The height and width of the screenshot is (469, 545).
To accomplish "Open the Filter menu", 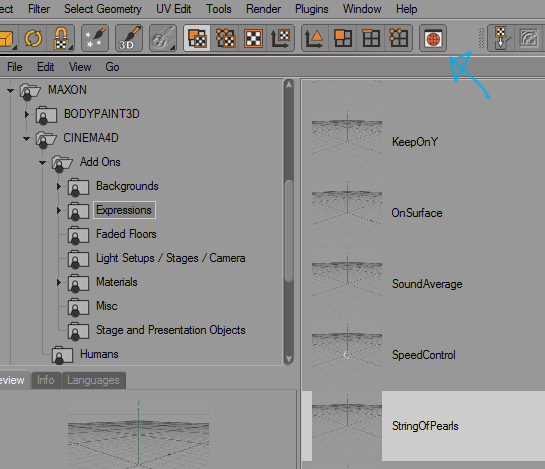I will point(39,9).
